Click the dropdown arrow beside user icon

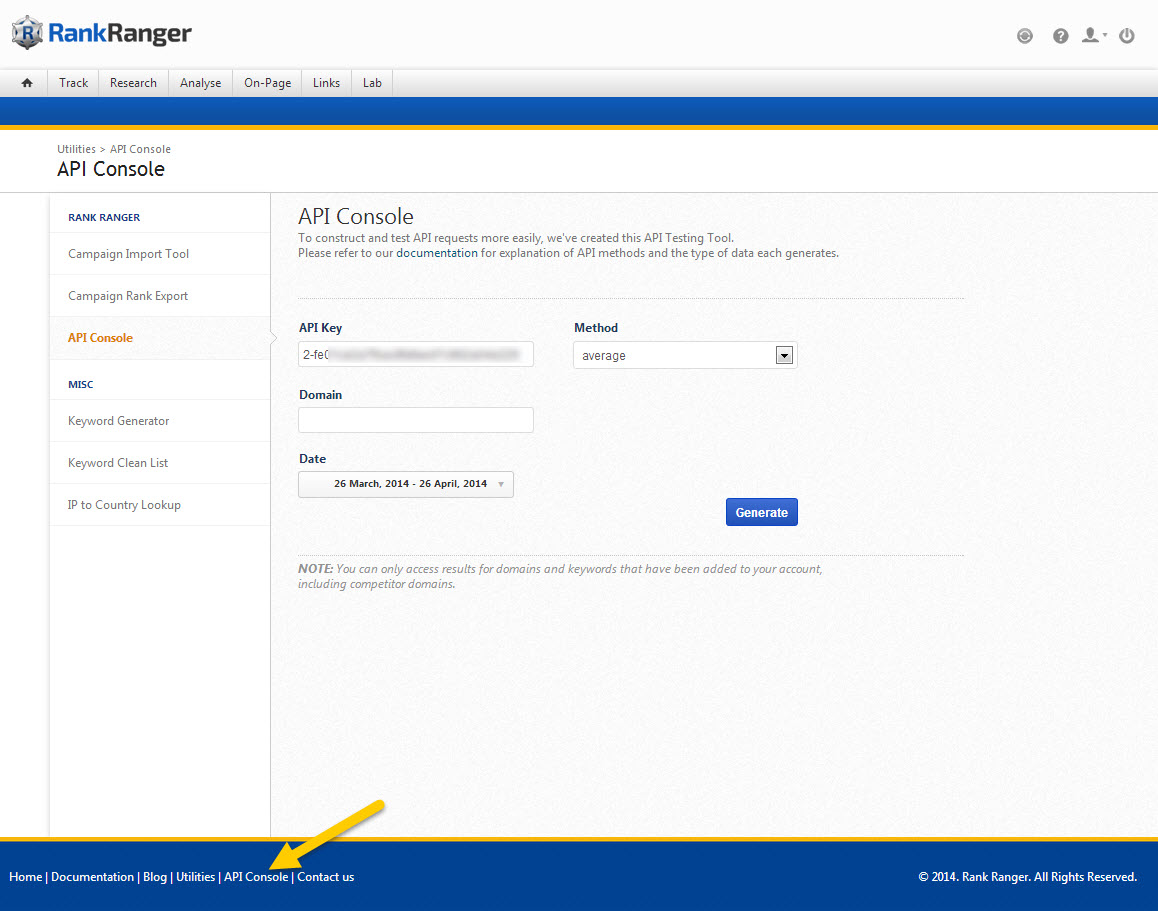(1105, 35)
